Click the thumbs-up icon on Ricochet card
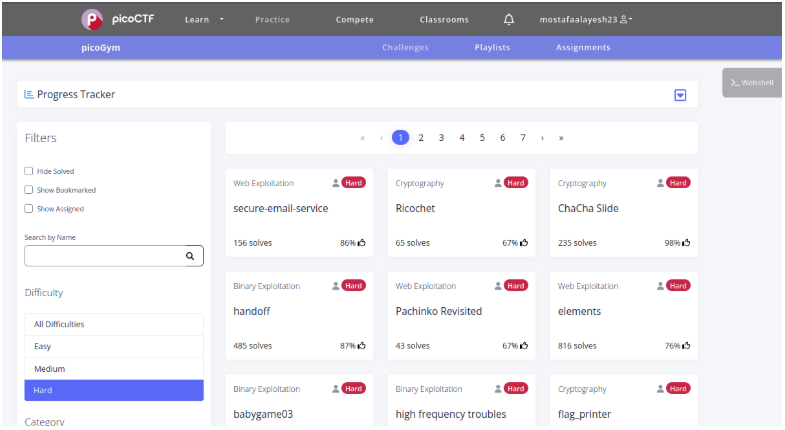The width and height of the screenshot is (785, 430). pos(524,243)
